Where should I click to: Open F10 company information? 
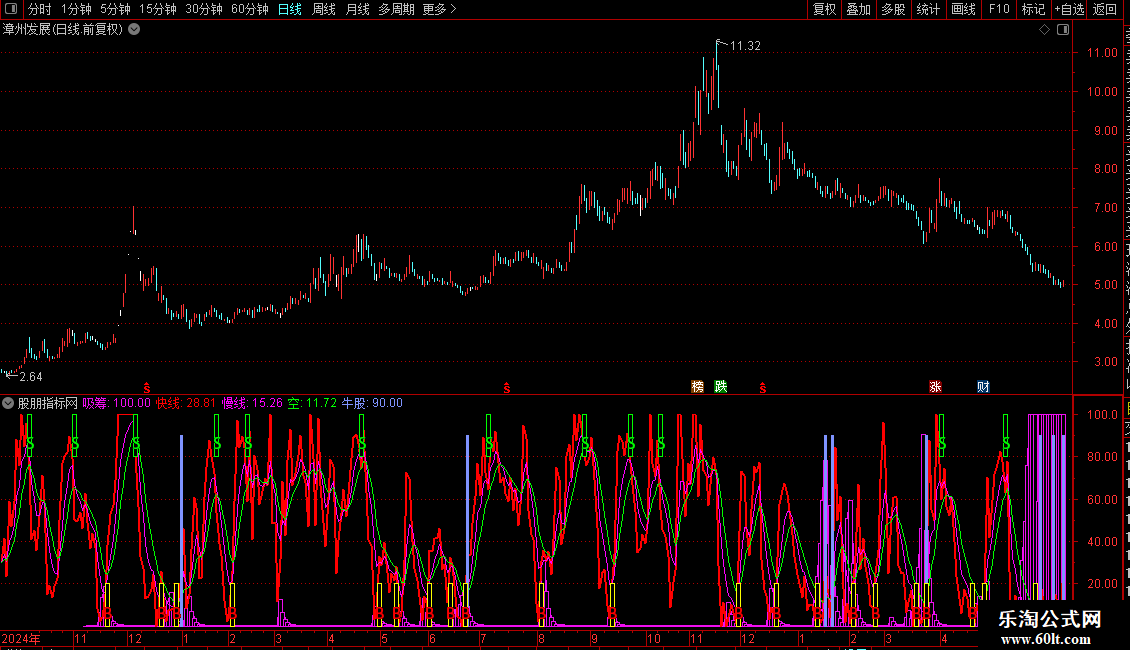pos(999,9)
